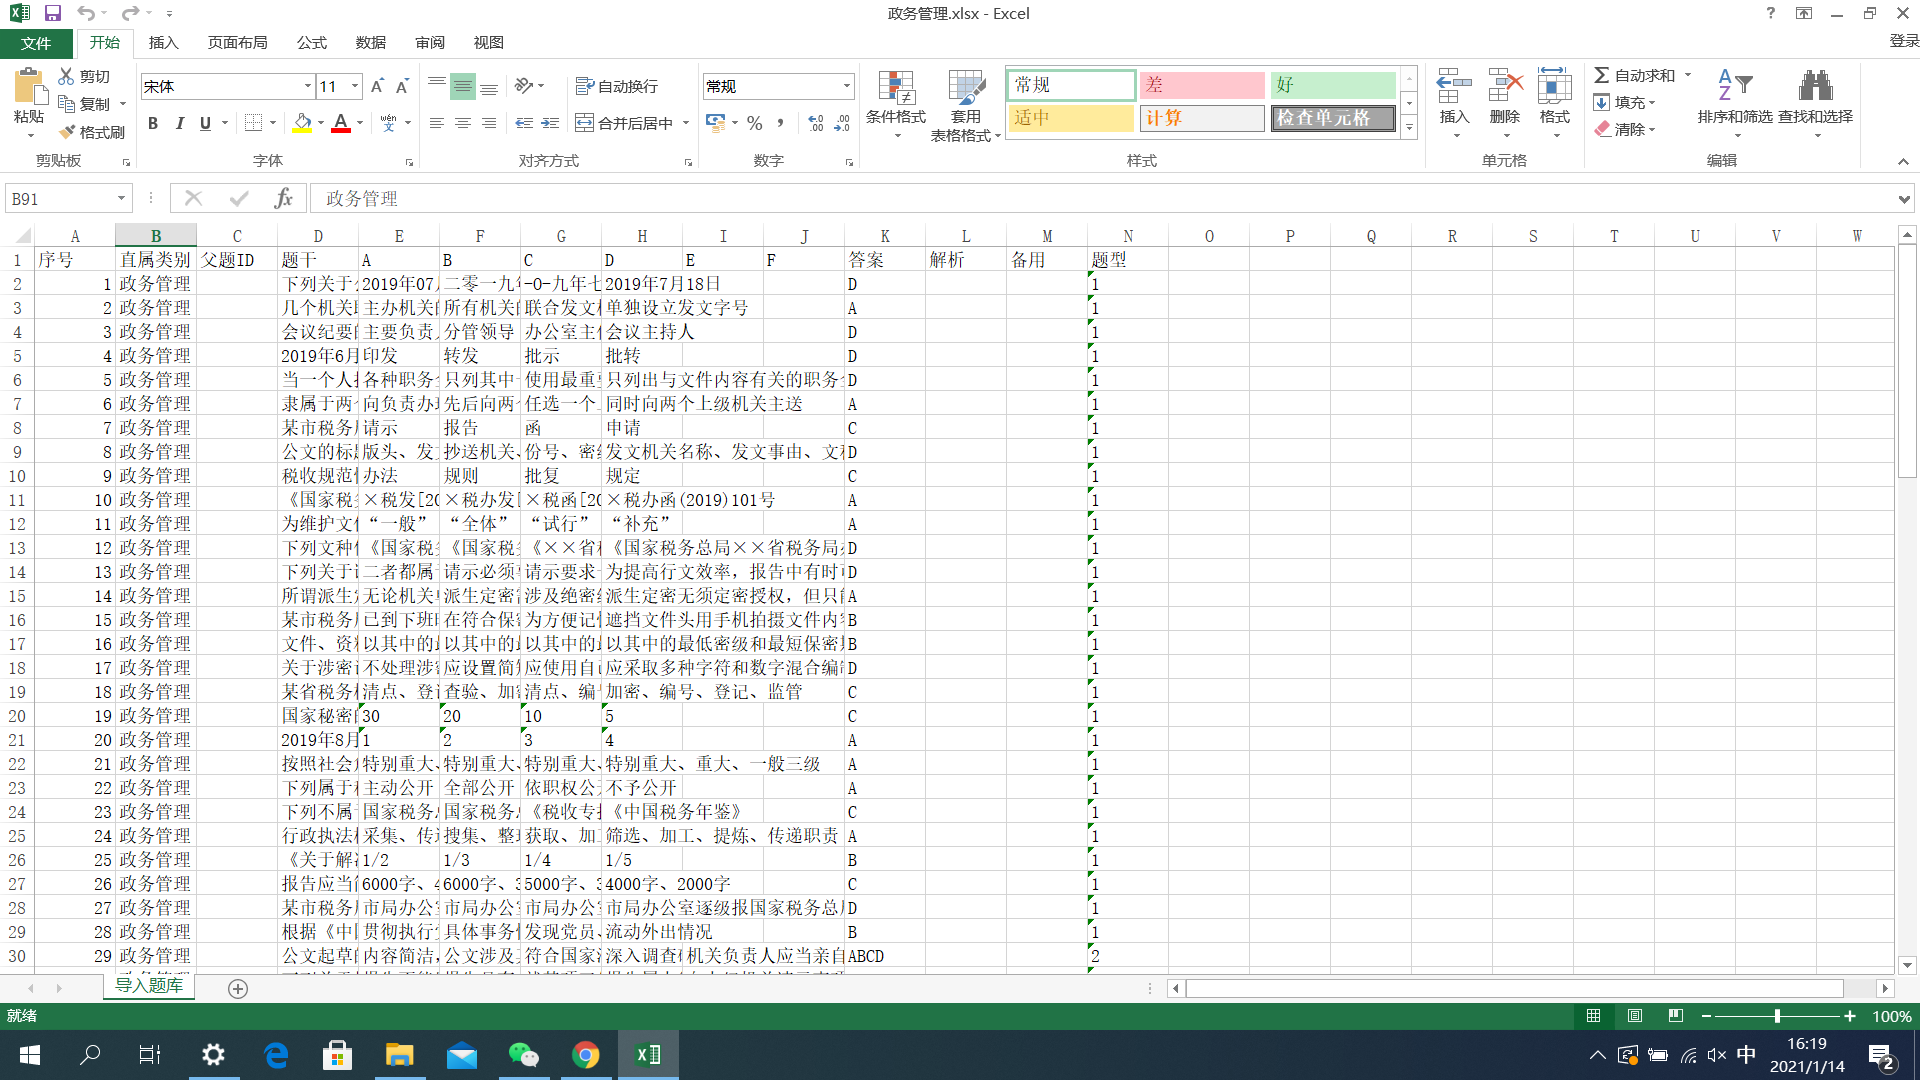The image size is (1920, 1080).
Task: Toggle italic formatting
Action: pos(179,123)
